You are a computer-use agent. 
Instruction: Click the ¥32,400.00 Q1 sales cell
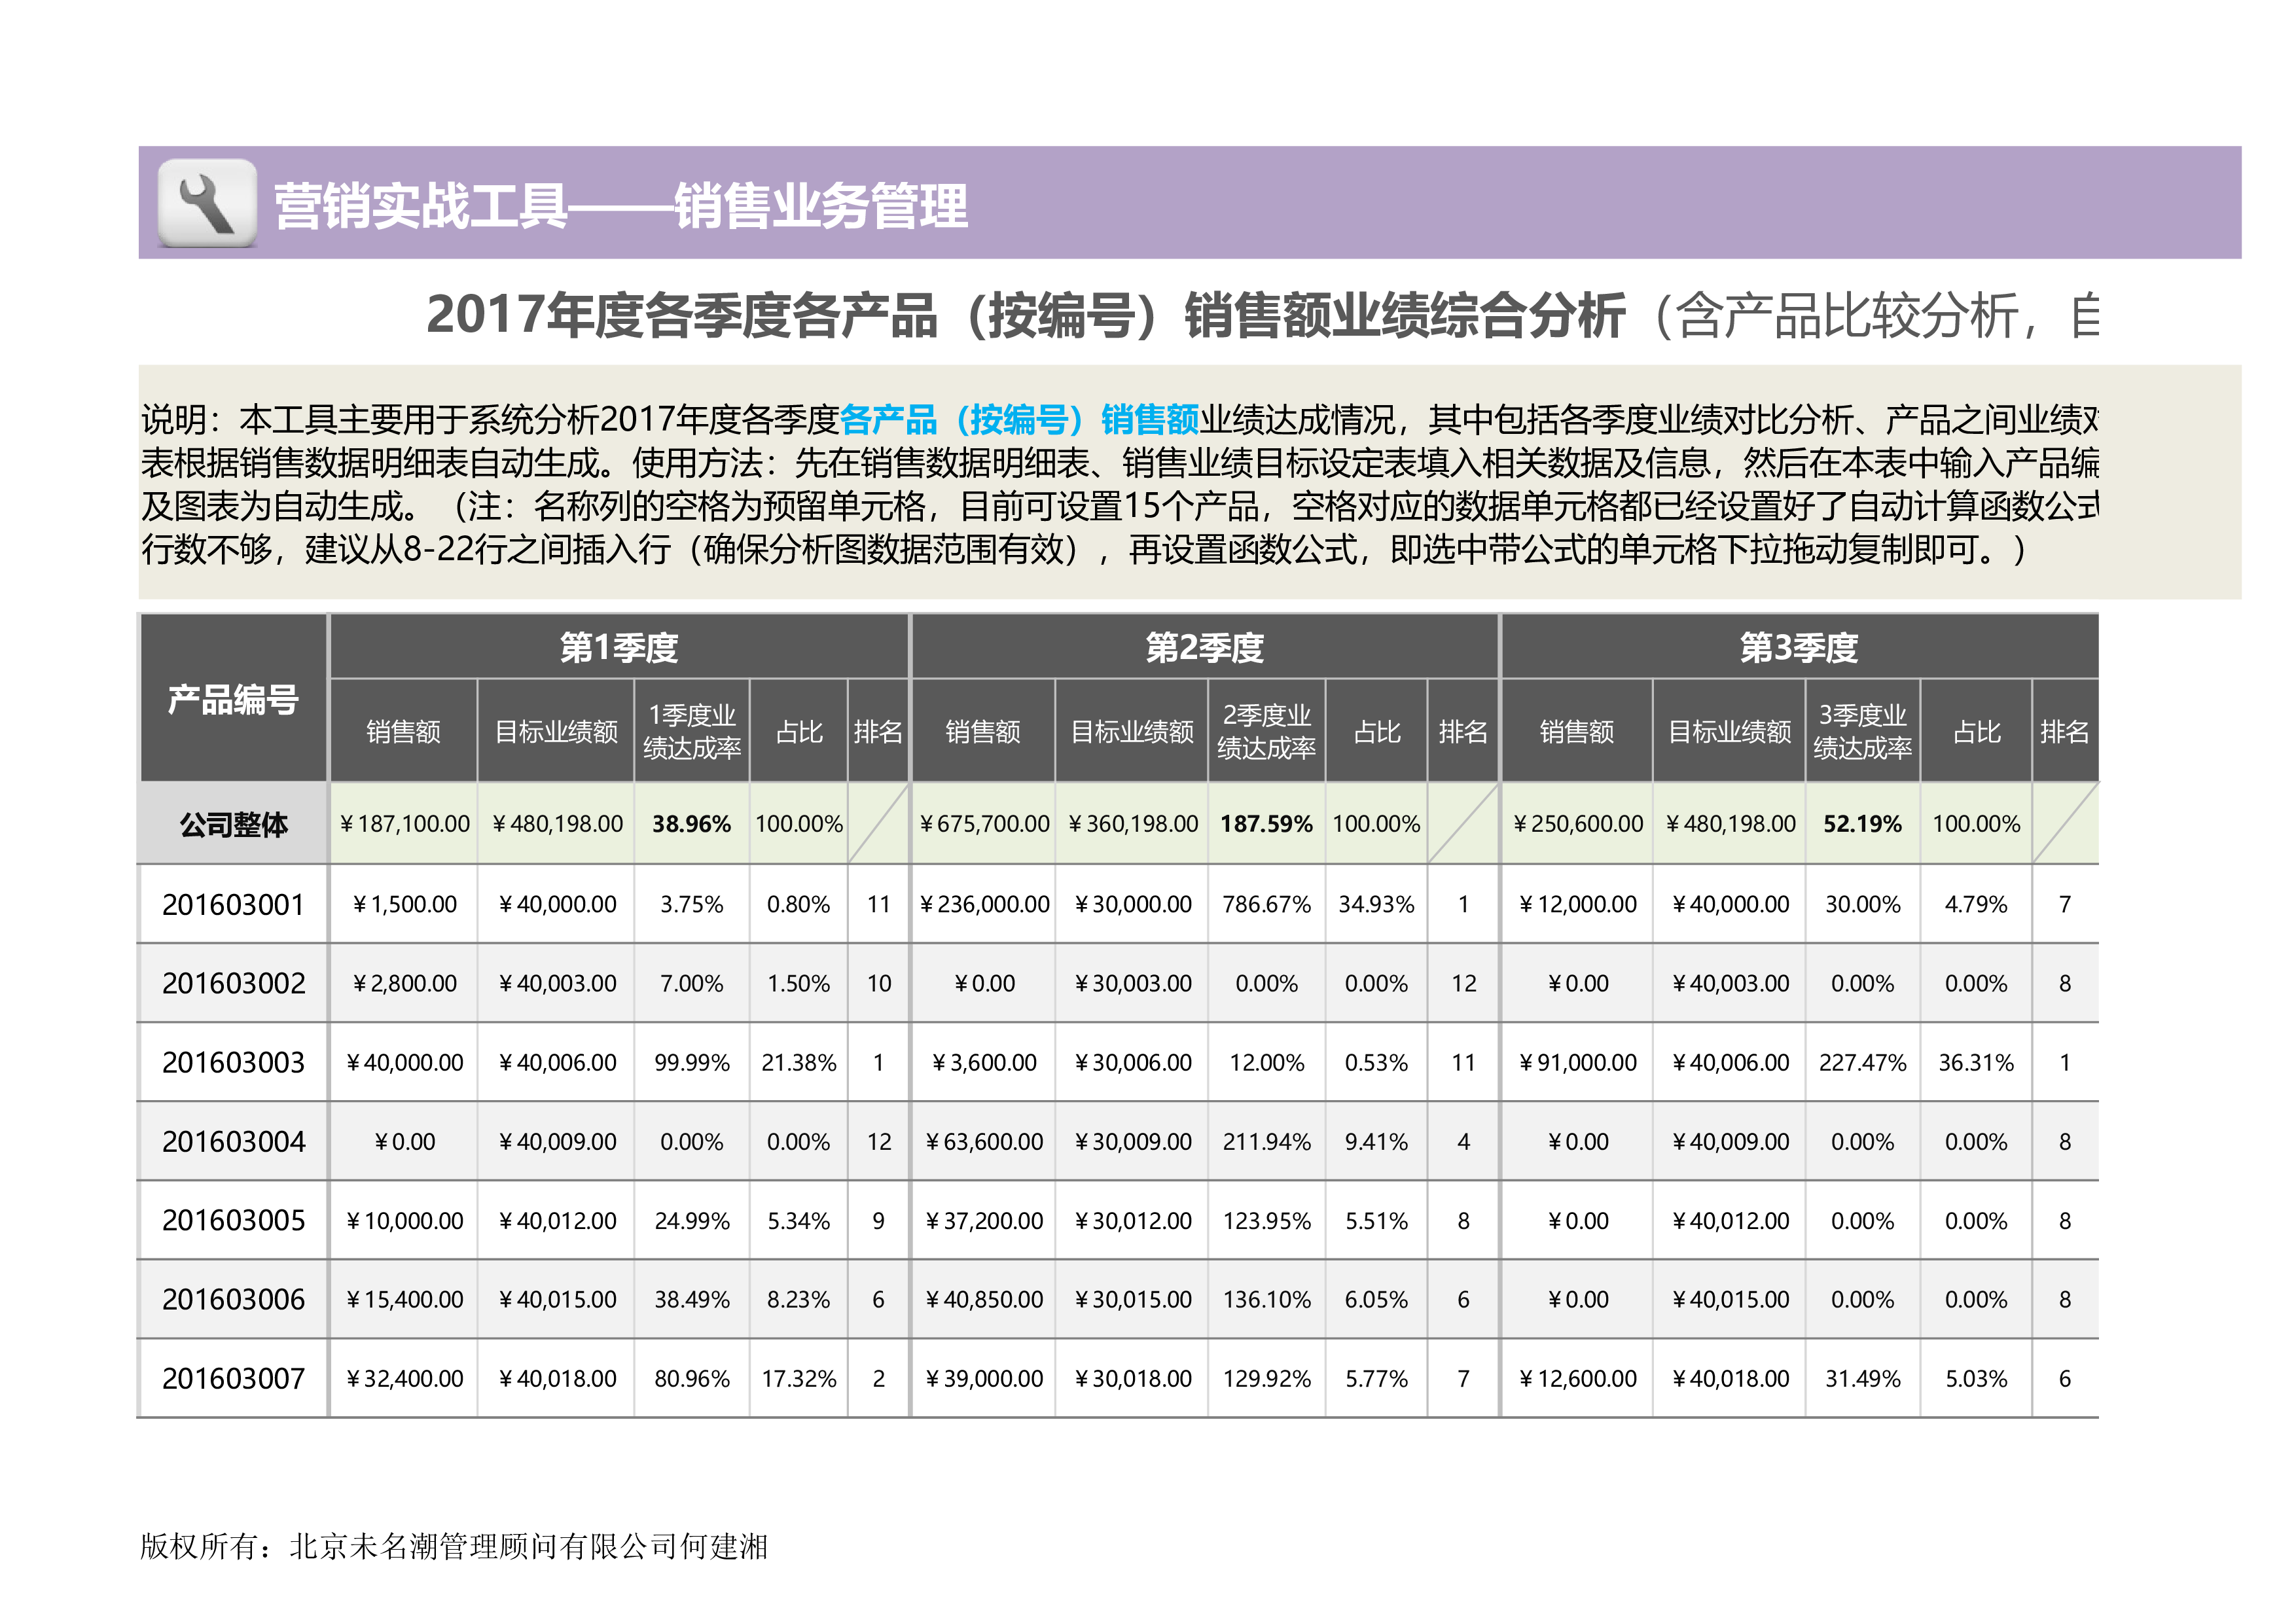pyautogui.click(x=404, y=1378)
